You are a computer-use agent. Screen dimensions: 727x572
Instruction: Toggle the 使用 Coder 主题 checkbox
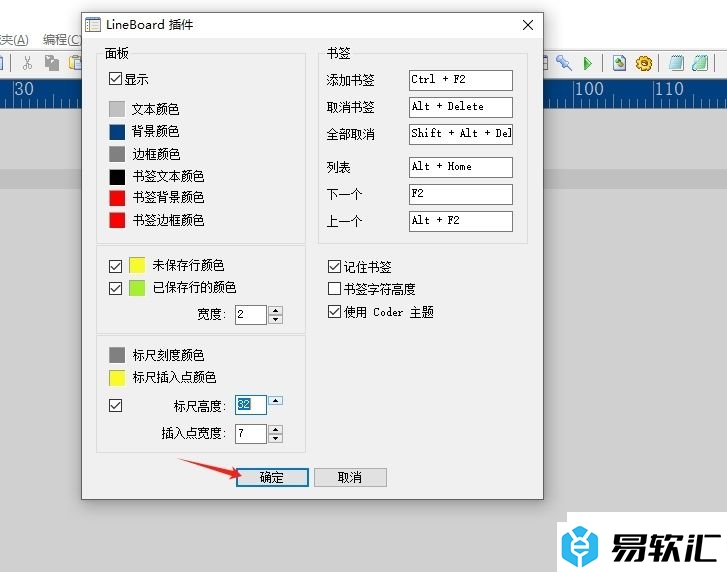(334, 311)
